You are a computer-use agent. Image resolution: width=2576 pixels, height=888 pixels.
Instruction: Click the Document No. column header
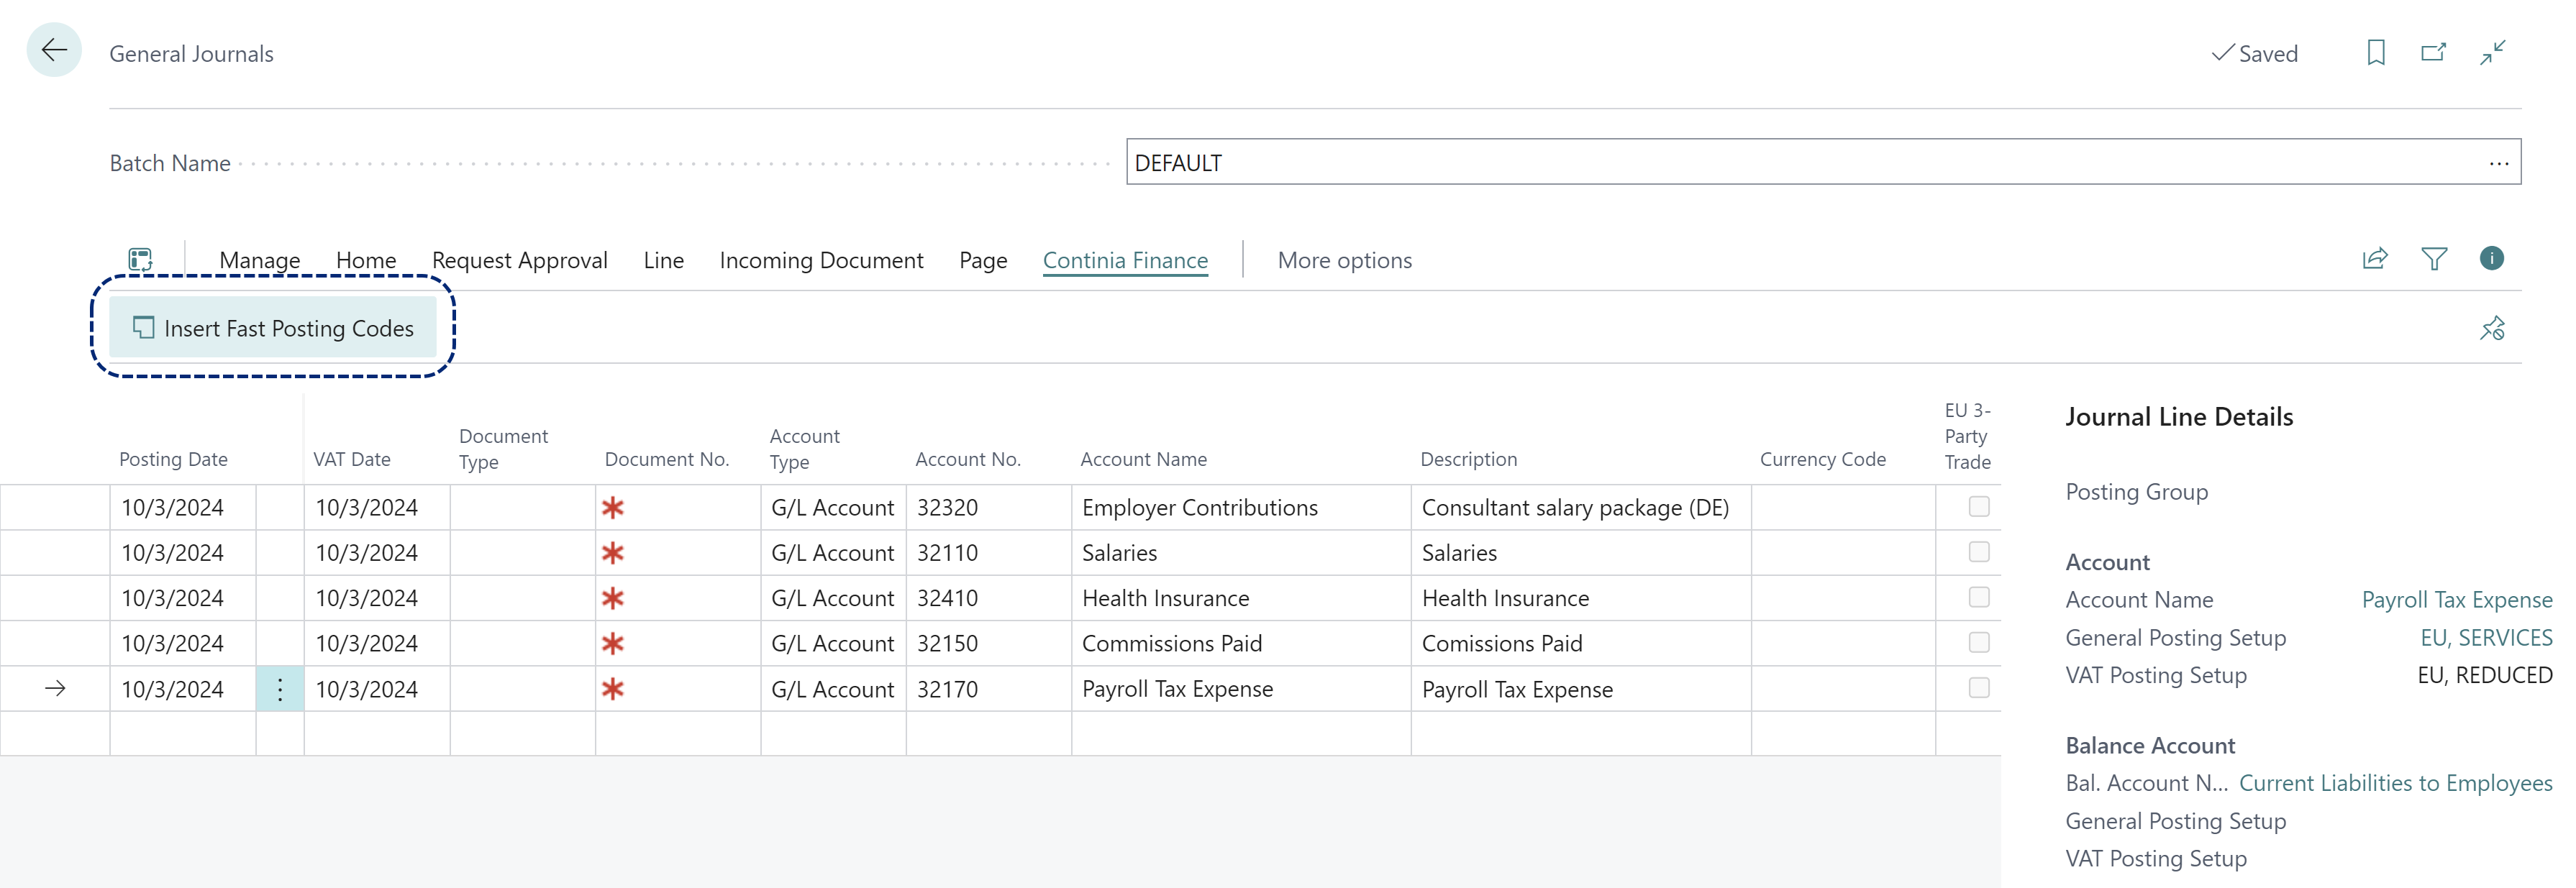(x=667, y=459)
